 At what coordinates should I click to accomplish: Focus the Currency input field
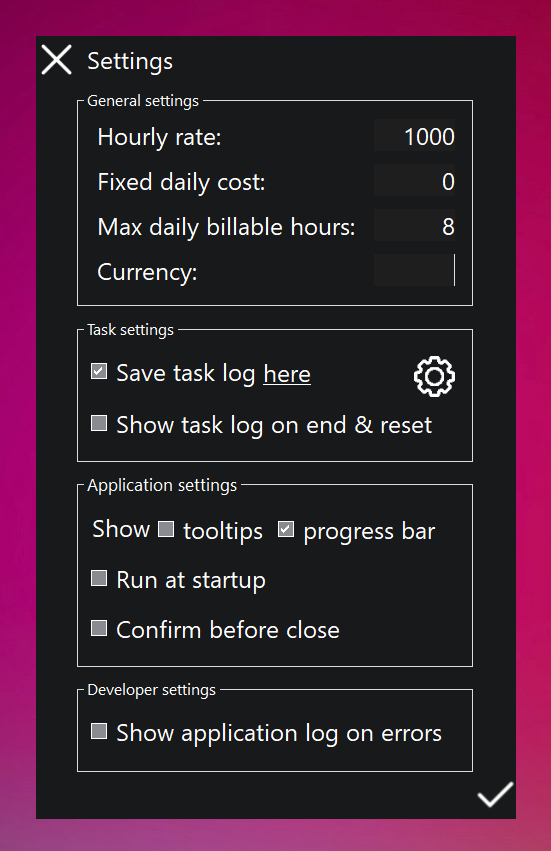click(x=415, y=270)
